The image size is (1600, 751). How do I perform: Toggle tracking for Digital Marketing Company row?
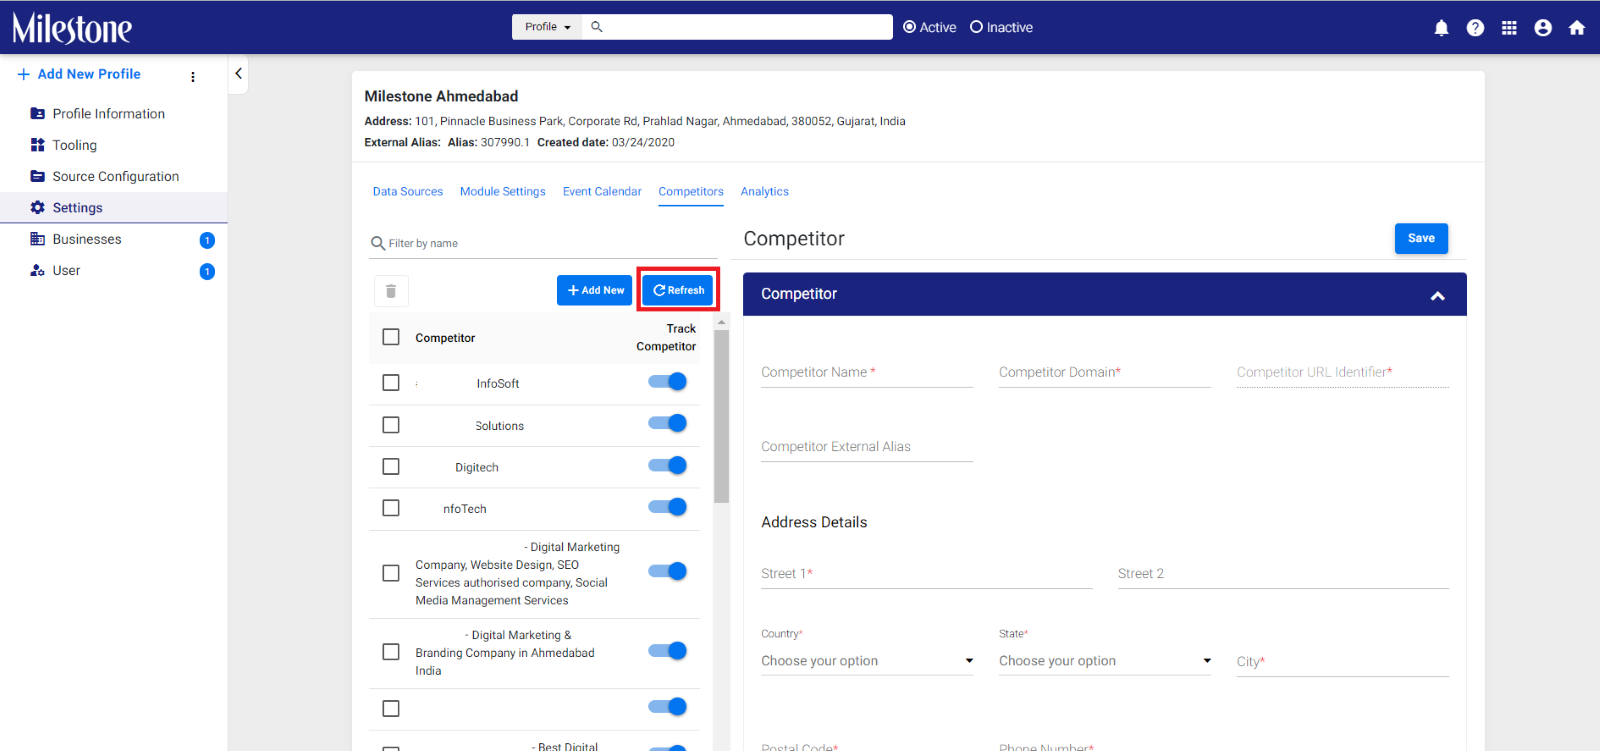tap(668, 571)
